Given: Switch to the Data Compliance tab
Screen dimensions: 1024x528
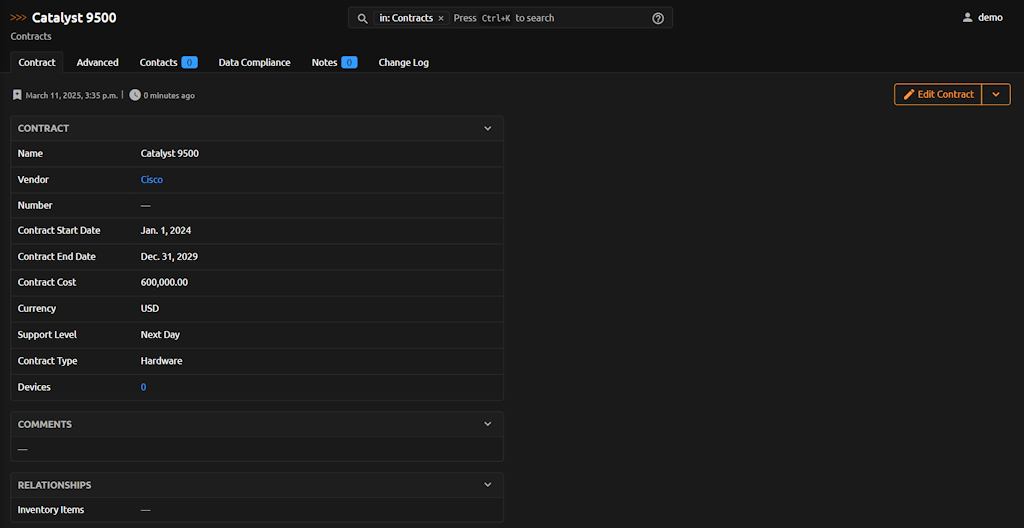Looking at the screenshot, I should click(x=254, y=62).
